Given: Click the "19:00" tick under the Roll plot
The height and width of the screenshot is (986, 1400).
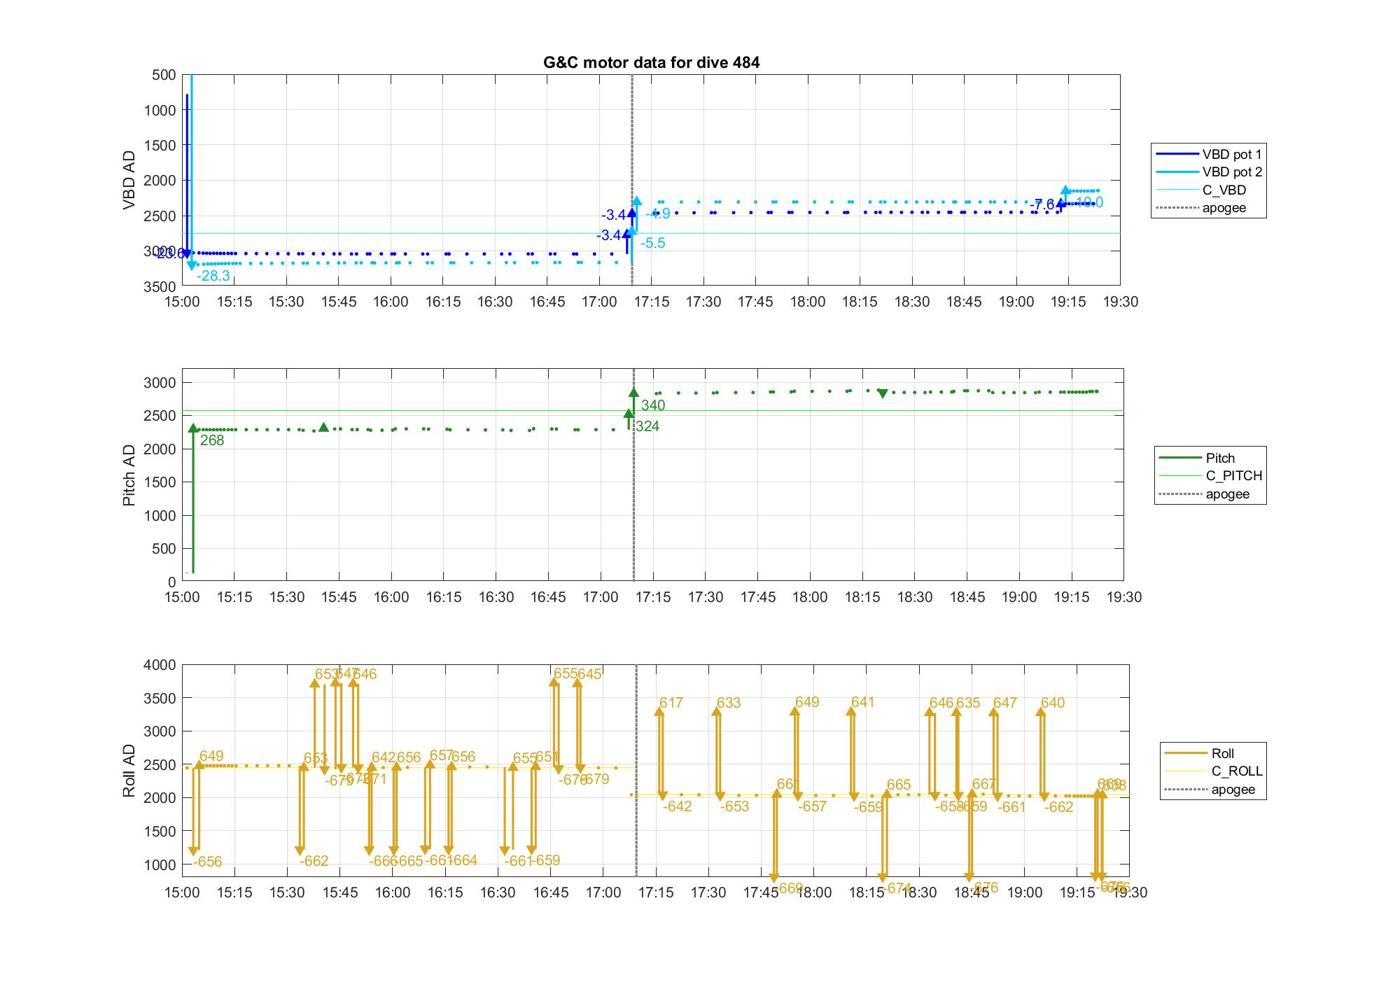Looking at the screenshot, I should click(x=1024, y=892).
